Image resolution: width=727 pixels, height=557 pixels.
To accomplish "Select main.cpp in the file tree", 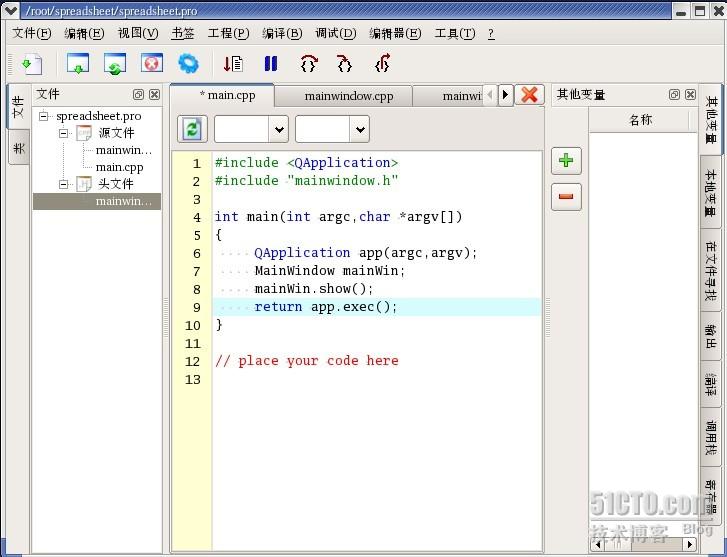I will pyautogui.click(x=119, y=167).
